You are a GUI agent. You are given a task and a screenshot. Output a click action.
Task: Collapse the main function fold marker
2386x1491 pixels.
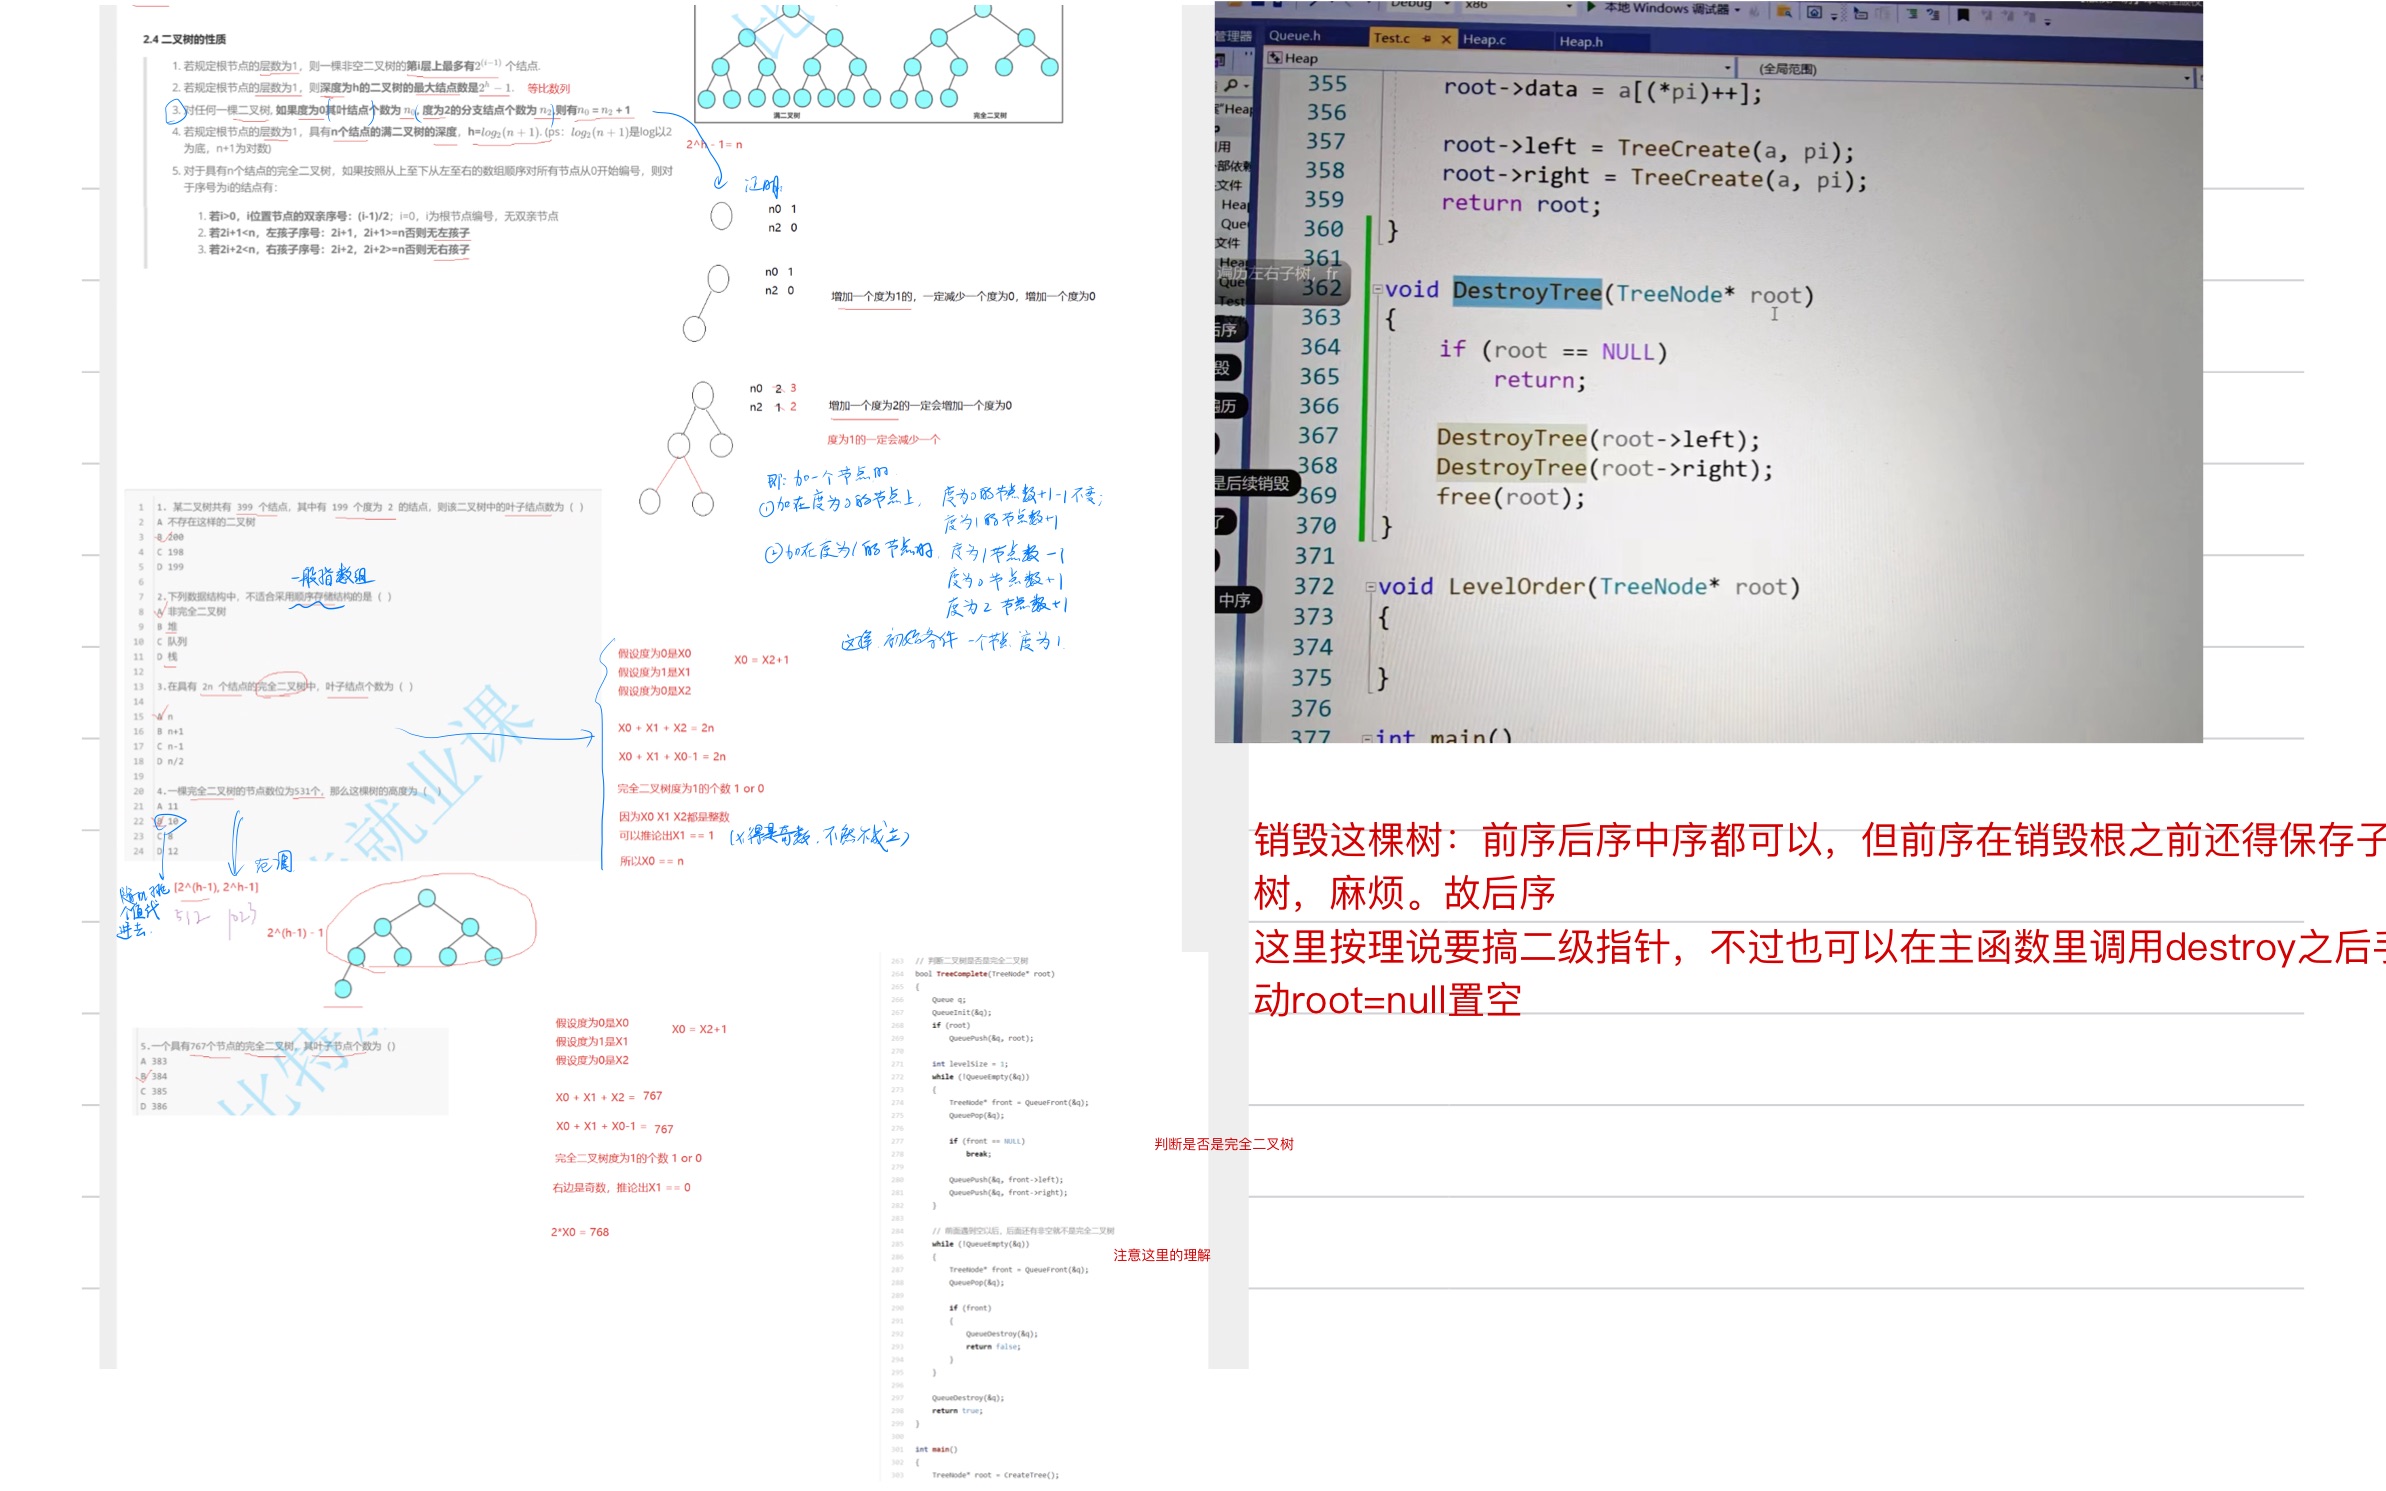pos(1367,739)
